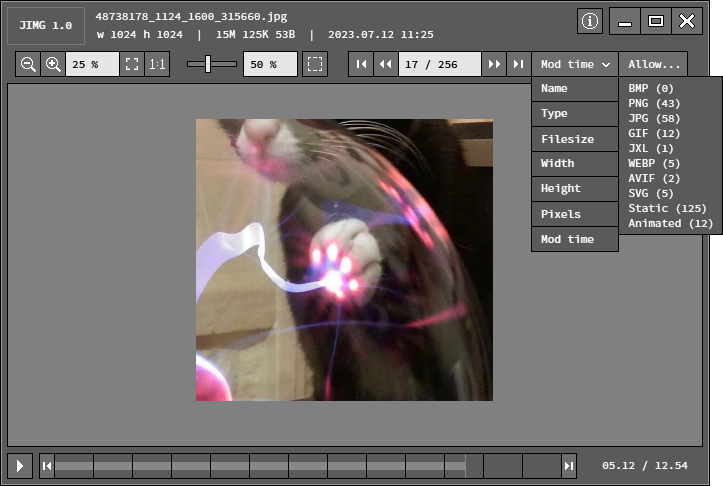The width and height of the screenshot is (723, 486).
Task: Click the zoom in magnifier icon
Action: point(53,64)
